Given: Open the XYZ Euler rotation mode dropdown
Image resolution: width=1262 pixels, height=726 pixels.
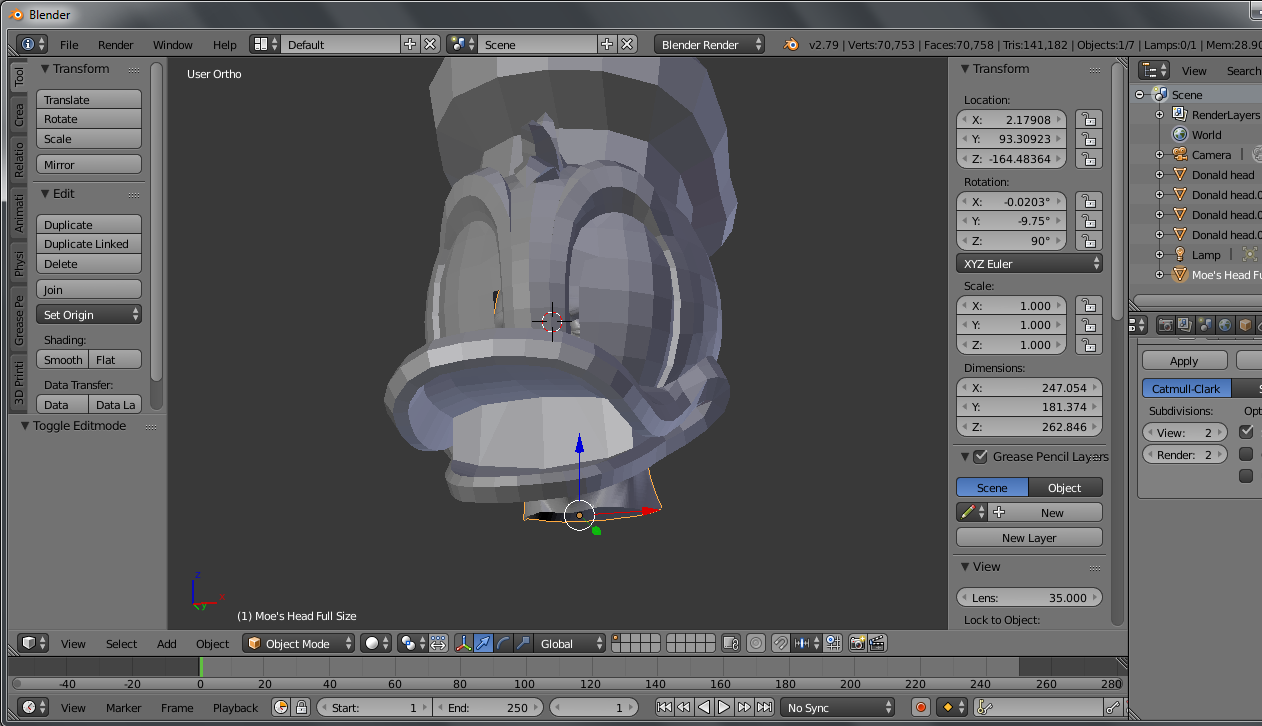Looking at the screenshot, I should click(1029, 263).
